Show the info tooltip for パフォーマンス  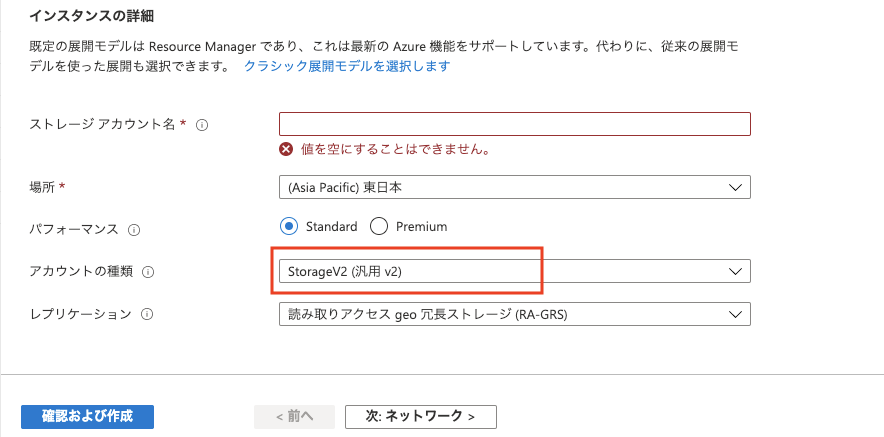coord(134,230)
